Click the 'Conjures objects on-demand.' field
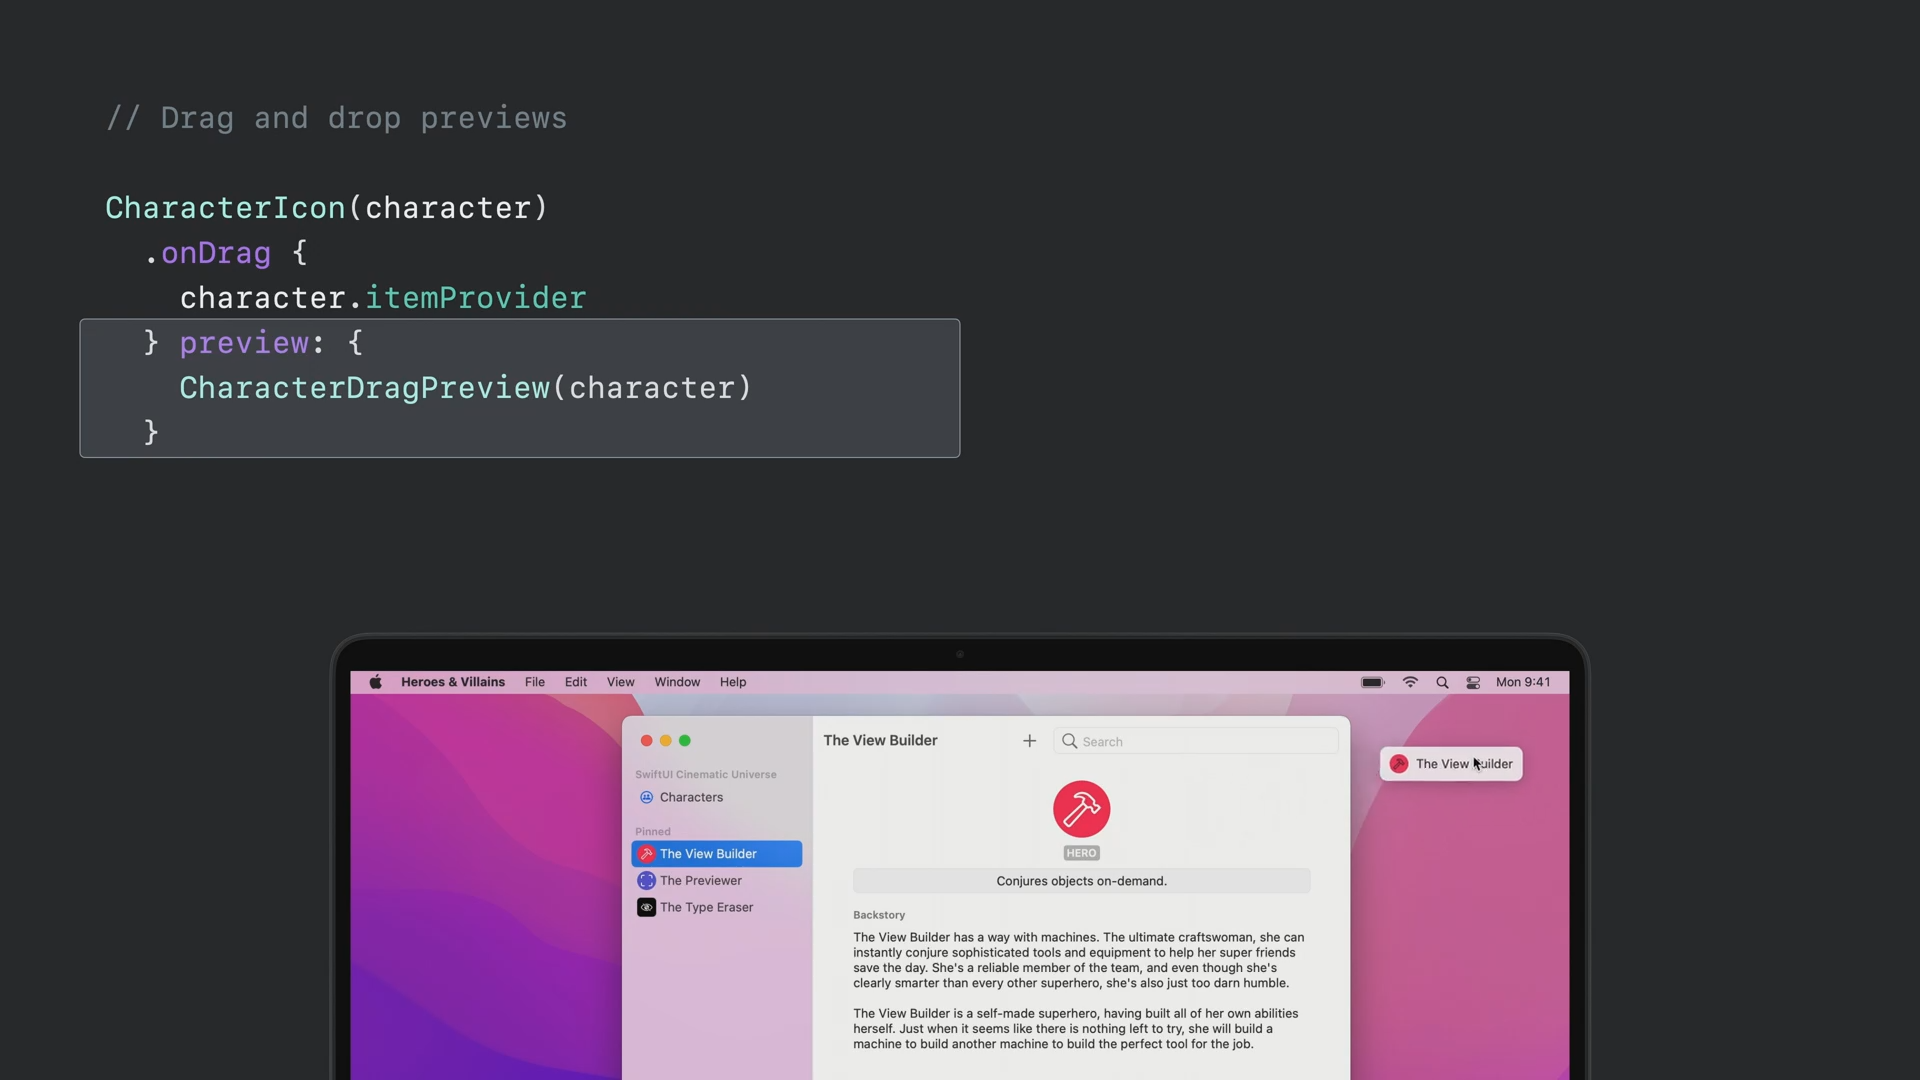Image resolution: width=1920 pixels, height=1080 pixels. tap(1081, 881)
